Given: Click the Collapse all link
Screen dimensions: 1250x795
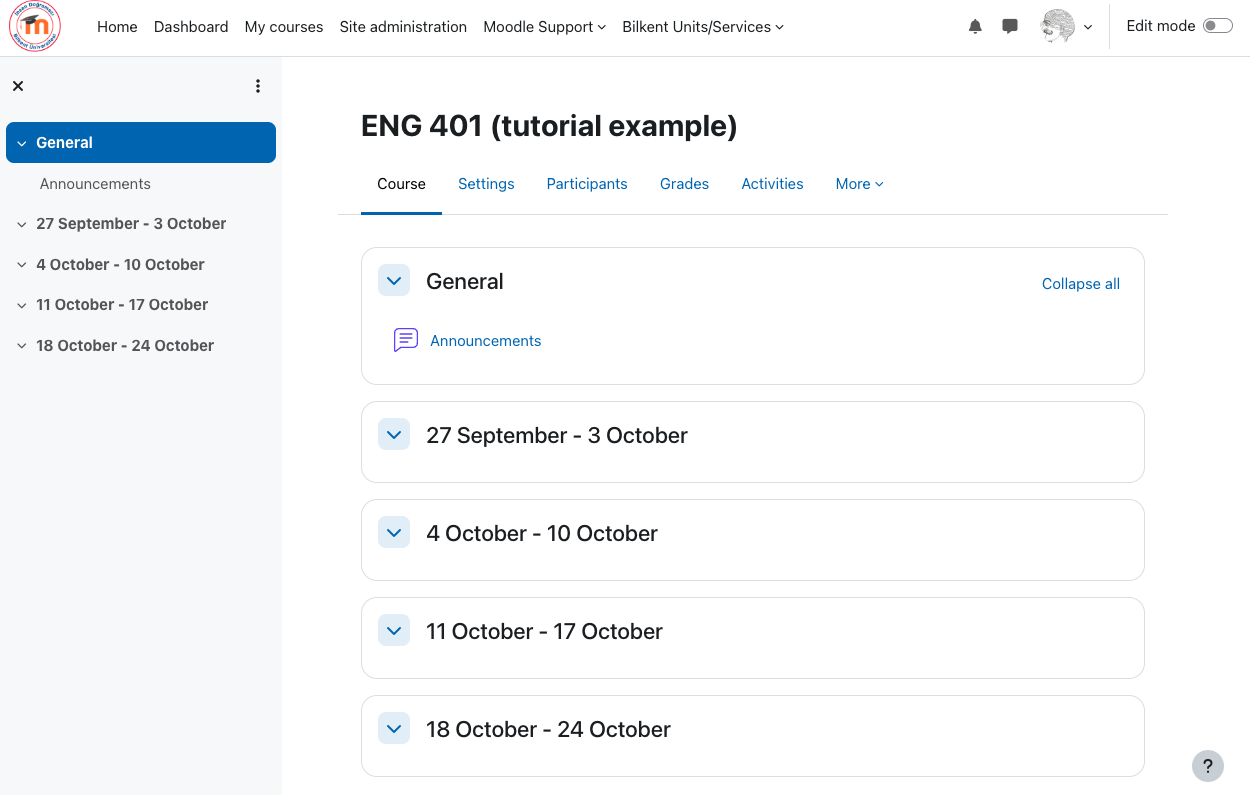Looking at the screenshot, I should [x=1081, y=284].
